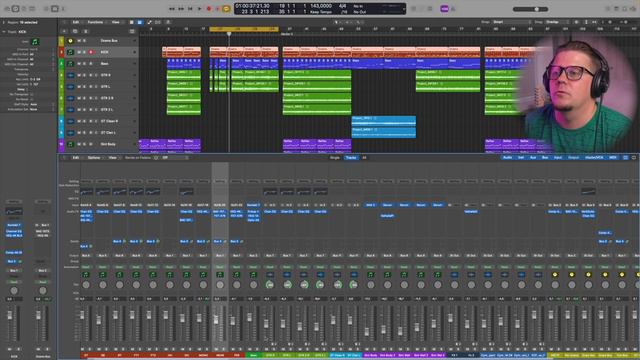Open the Library panel icon
Viewport: 640px width, 360px height.
click(x=7, y=9)
